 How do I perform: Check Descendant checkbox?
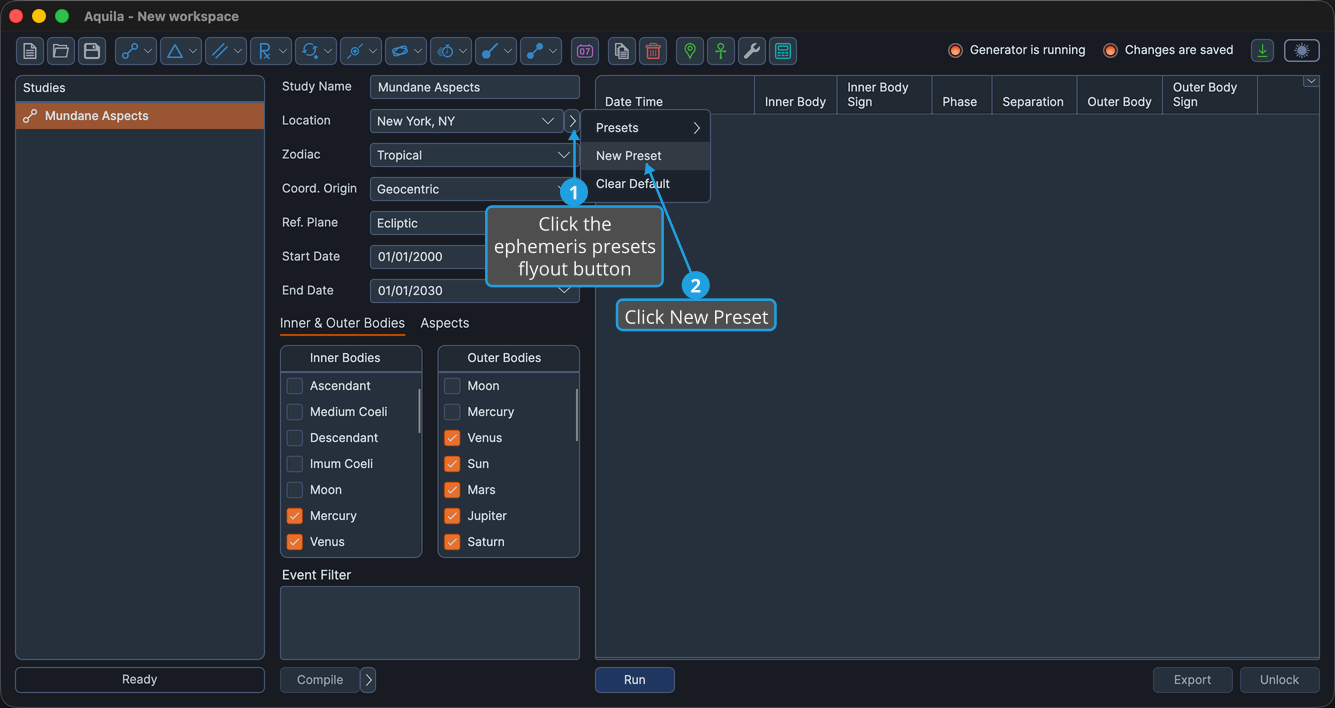pos(294,438)
